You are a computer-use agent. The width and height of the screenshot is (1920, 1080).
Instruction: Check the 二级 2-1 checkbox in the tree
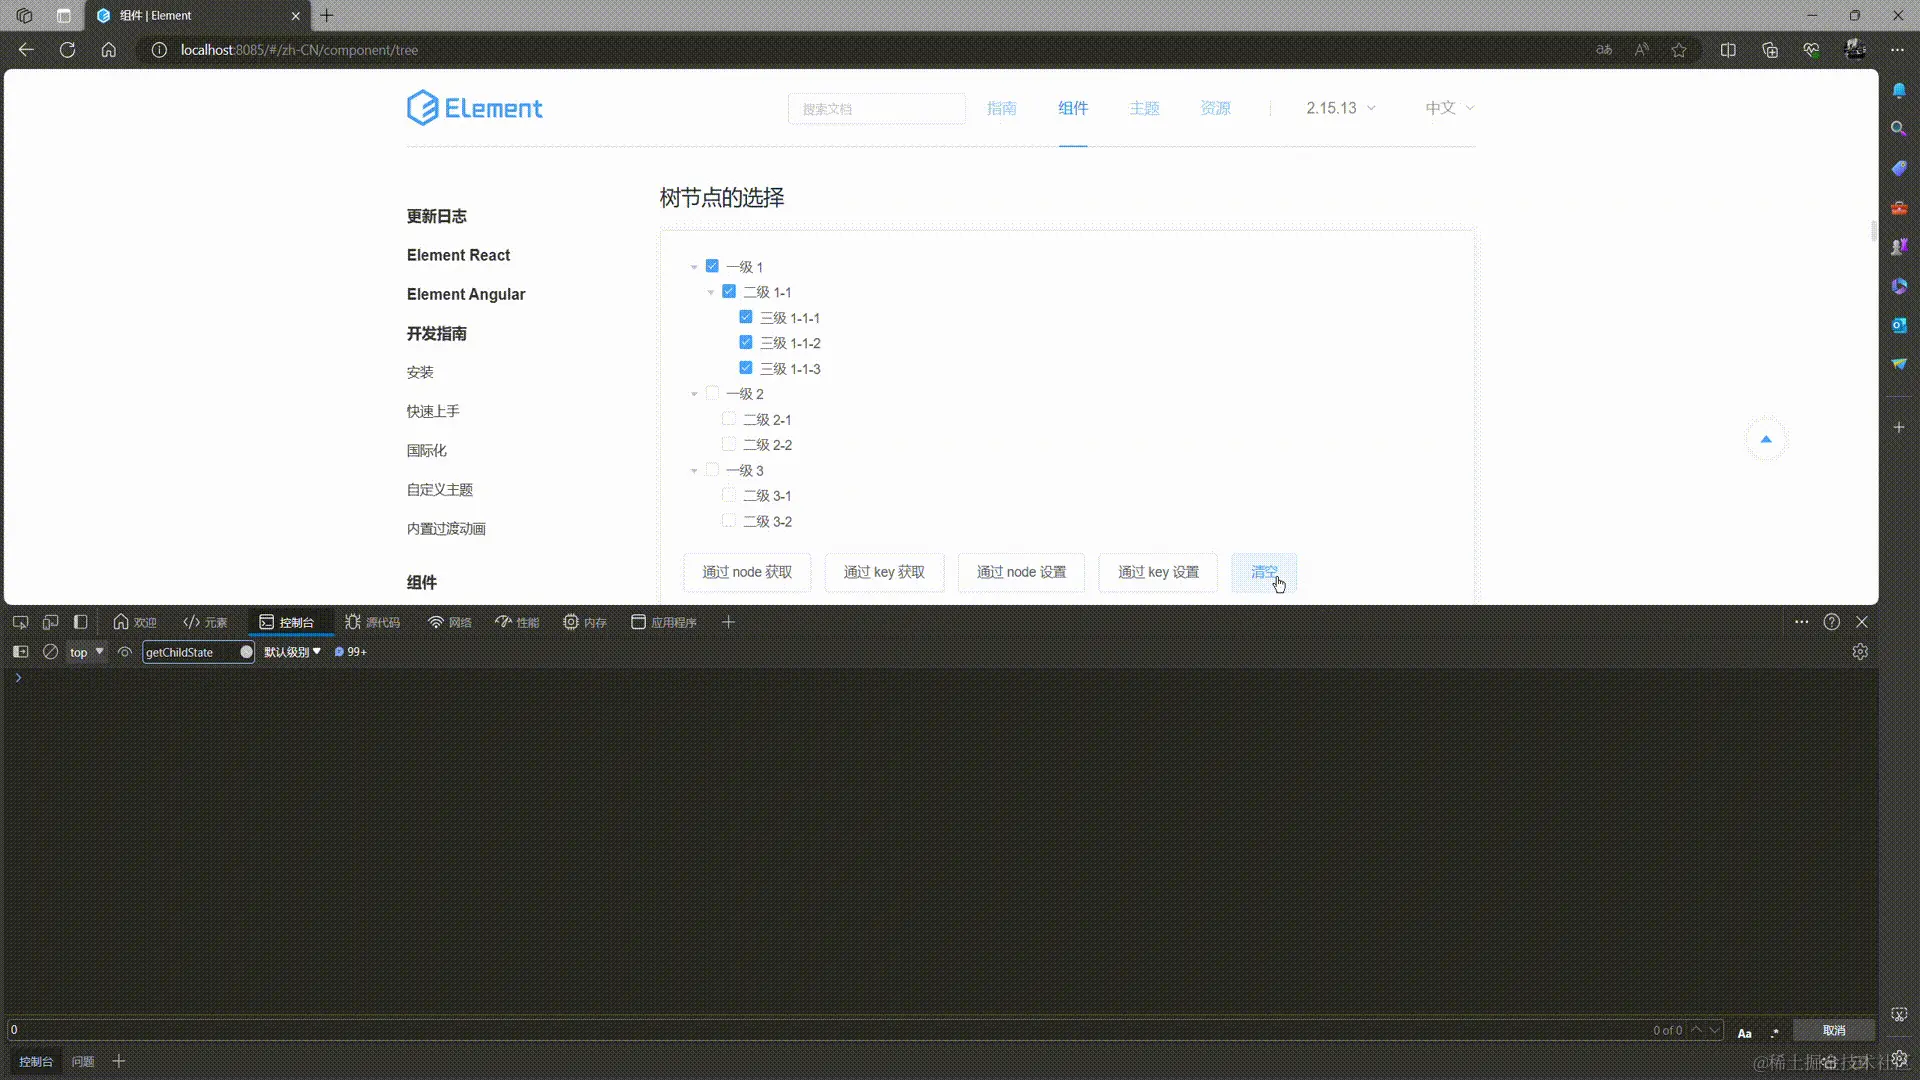[728, 418]
